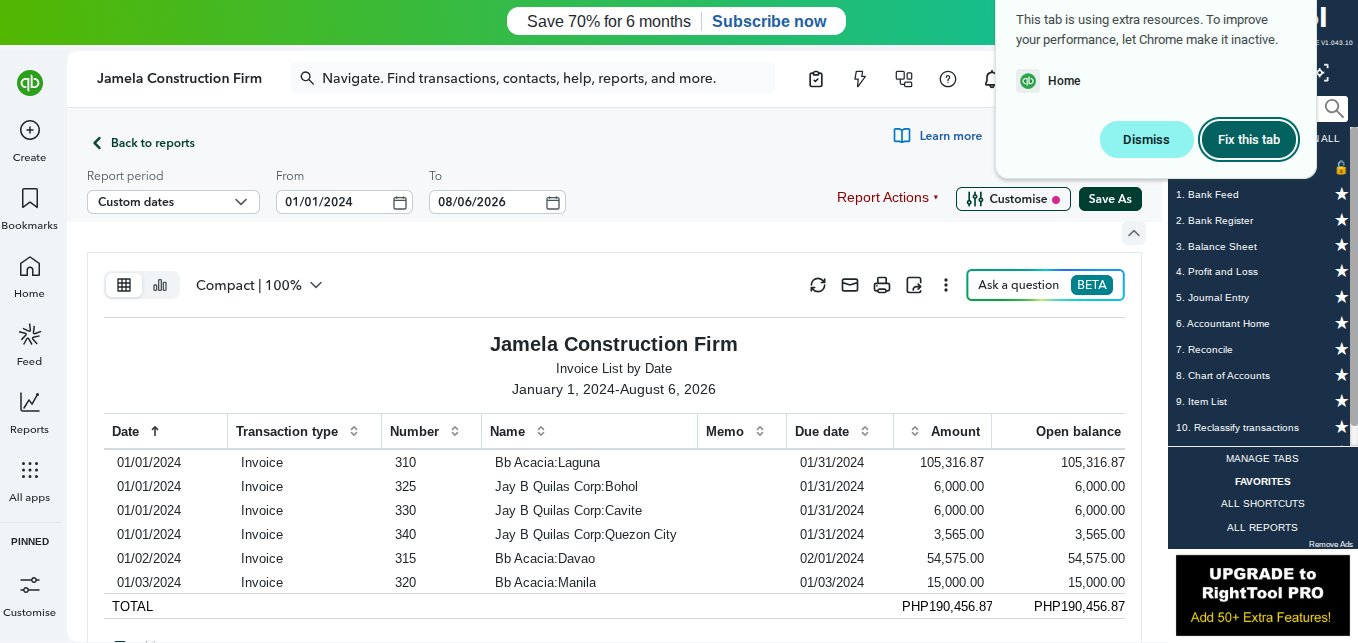Click the Customise sliders icon in sidebar
1358x643 pixels.
(x=30, y=585)
